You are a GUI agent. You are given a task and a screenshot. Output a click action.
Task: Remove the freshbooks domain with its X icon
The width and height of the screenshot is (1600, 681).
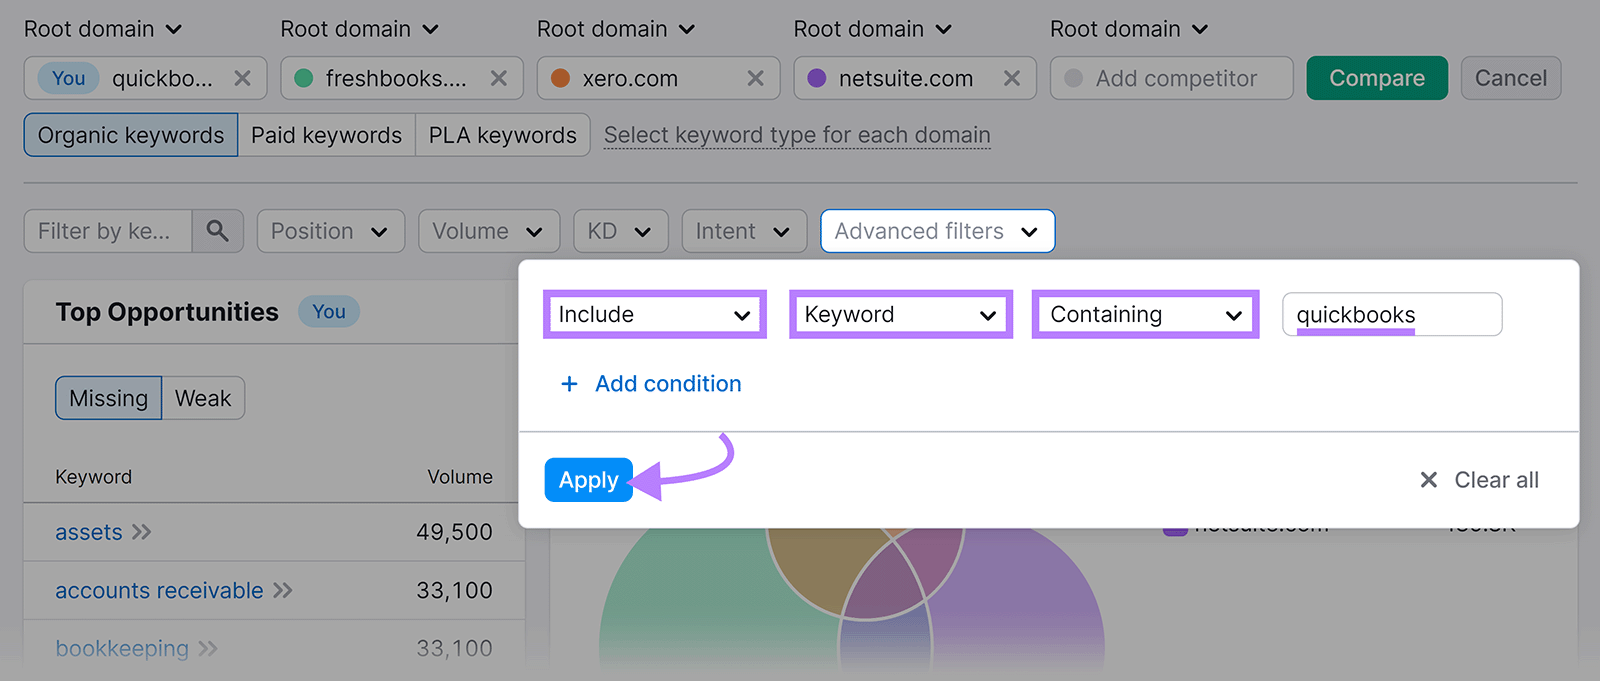pos(499,78)
